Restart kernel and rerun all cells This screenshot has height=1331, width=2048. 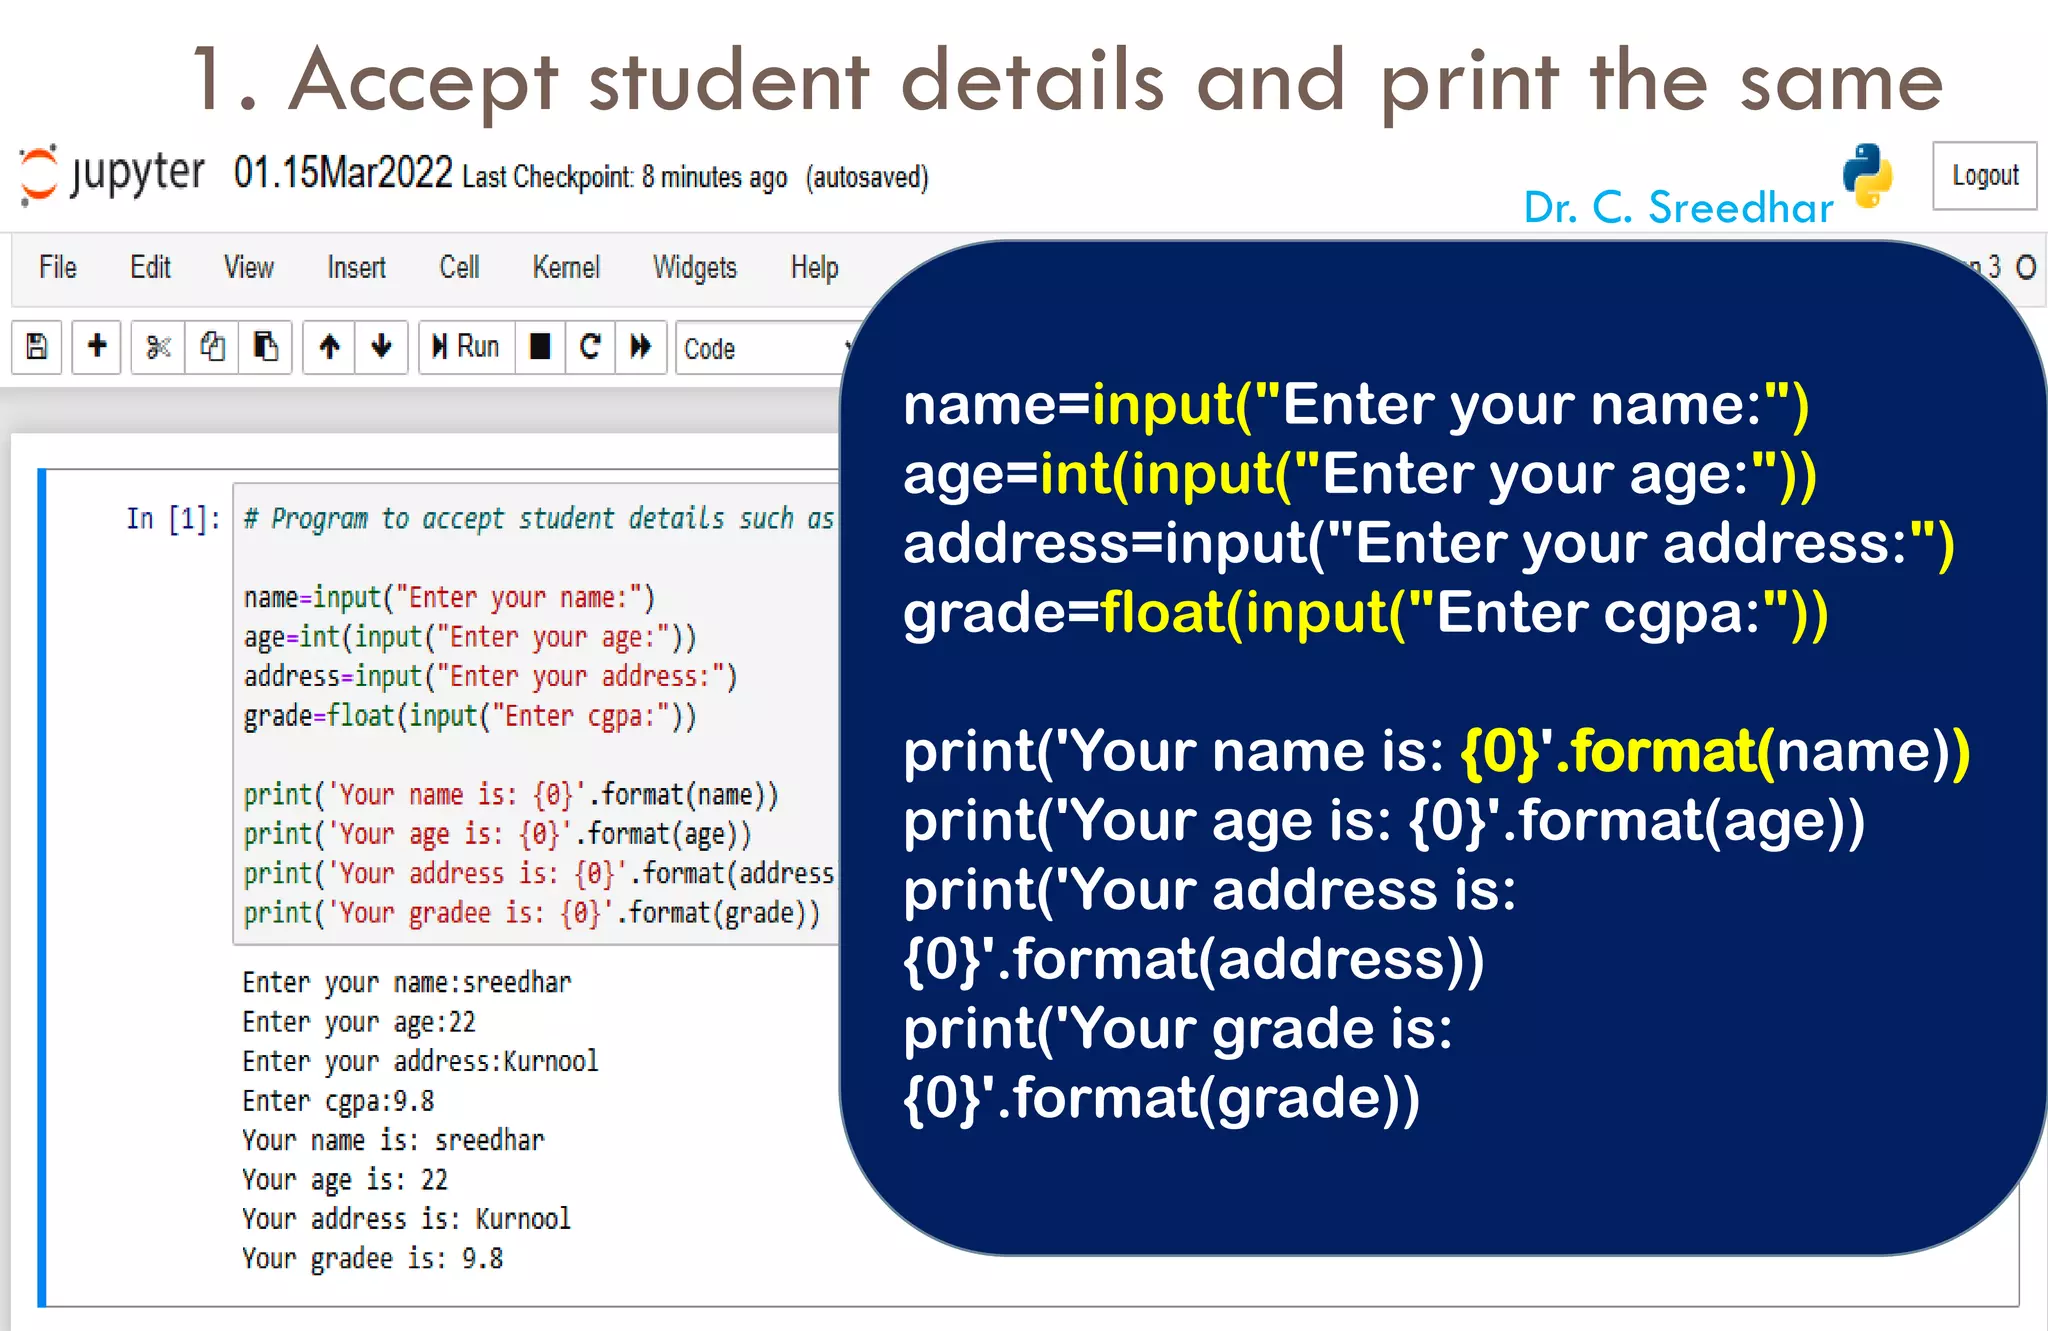tap(641, 347)
